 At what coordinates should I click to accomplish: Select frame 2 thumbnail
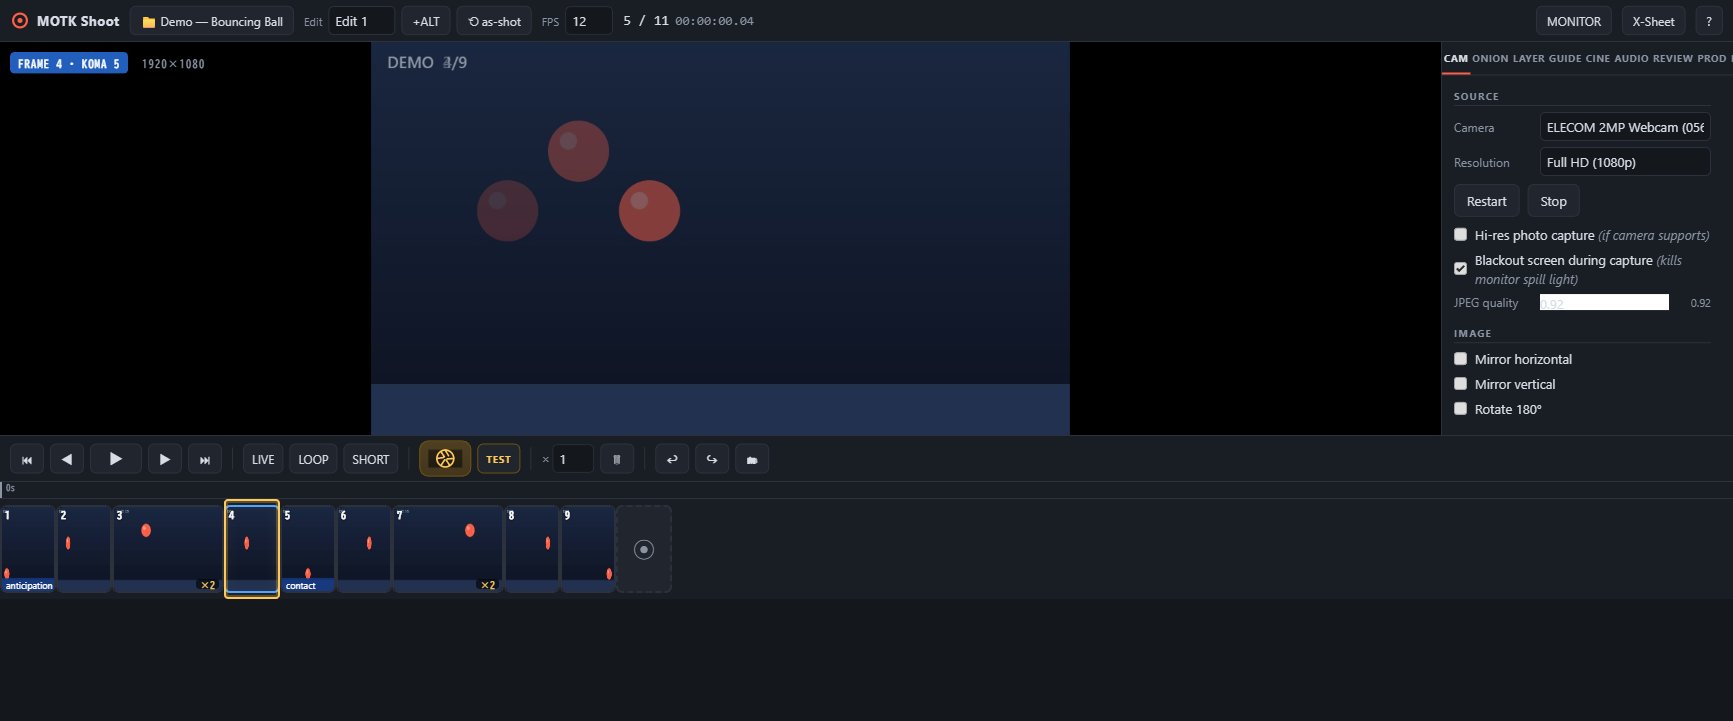coord(84,549)
